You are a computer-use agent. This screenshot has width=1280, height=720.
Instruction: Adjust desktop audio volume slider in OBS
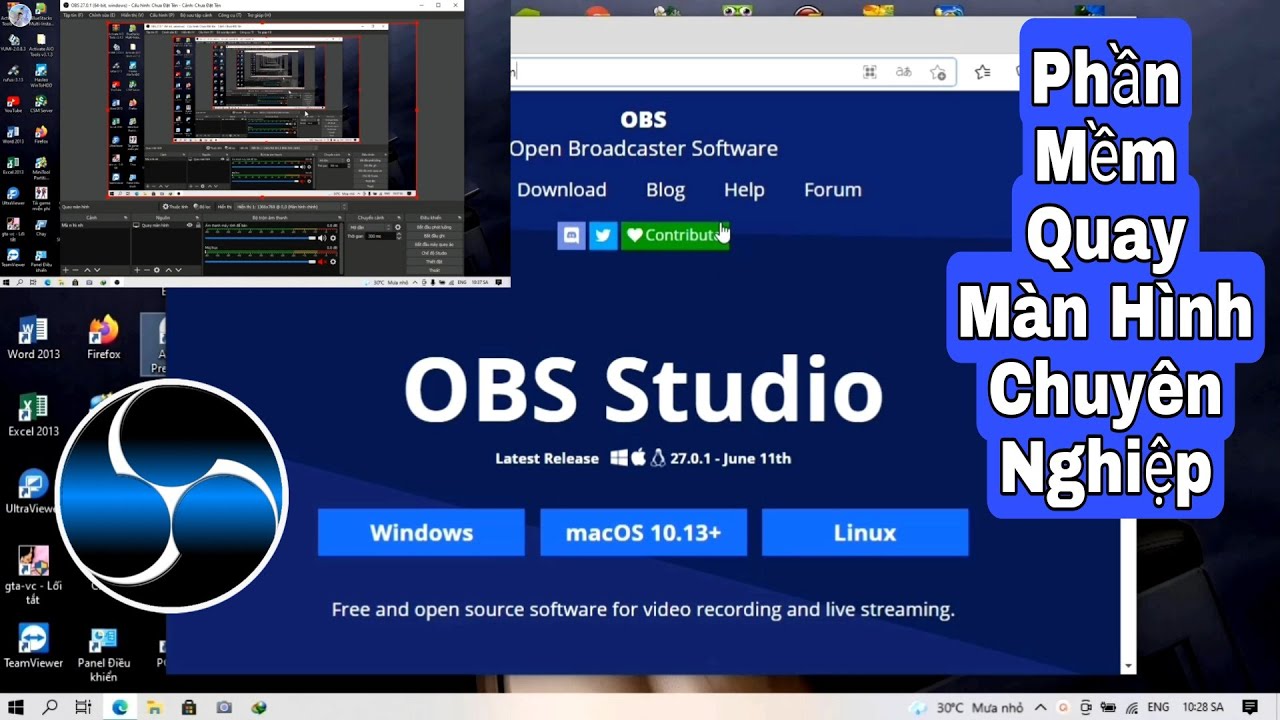(261, 238)
